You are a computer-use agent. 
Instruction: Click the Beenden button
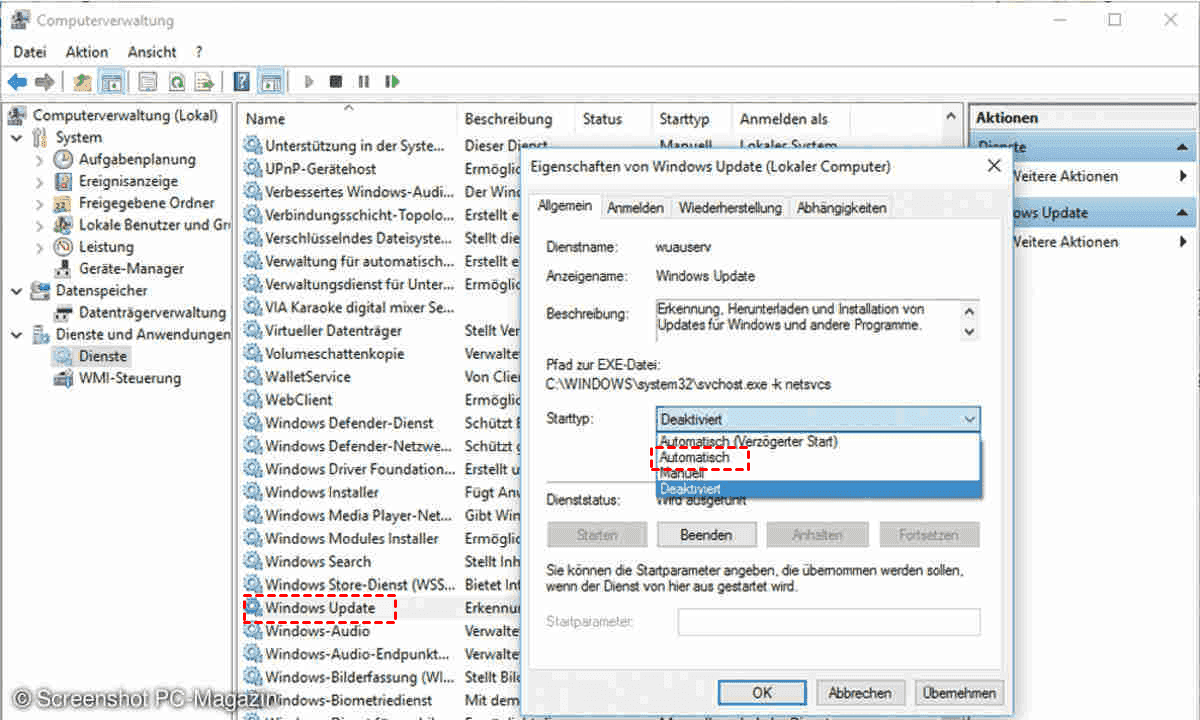706,535
